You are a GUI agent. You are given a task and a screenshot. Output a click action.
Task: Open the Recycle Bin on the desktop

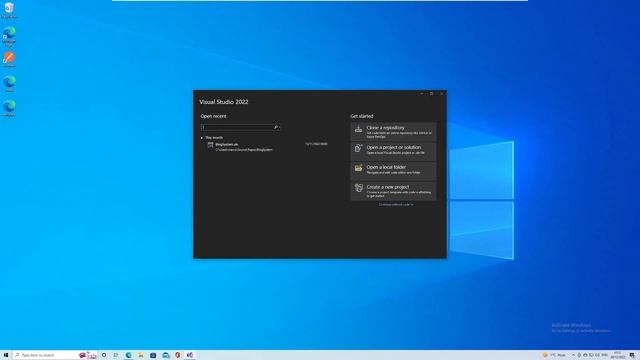tap(9, 10)
